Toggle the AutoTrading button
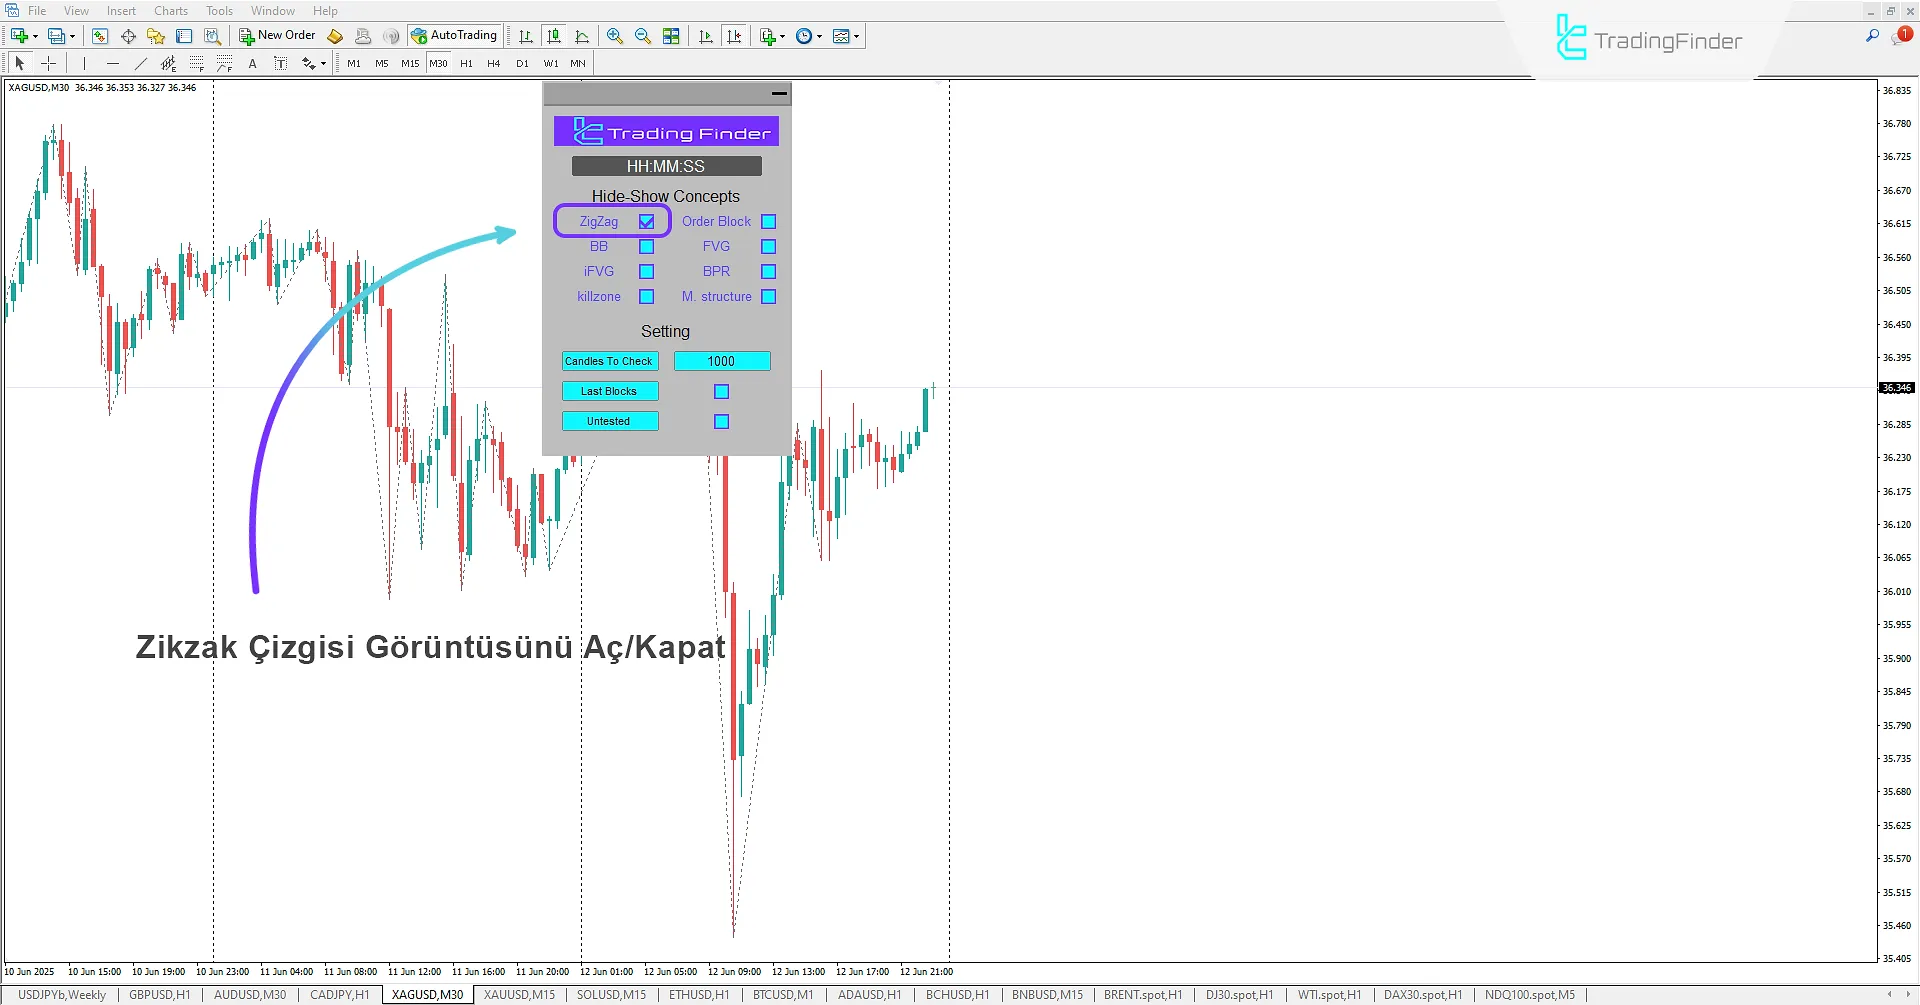Screen dimensions: 1920x1005 pos(454,36)
